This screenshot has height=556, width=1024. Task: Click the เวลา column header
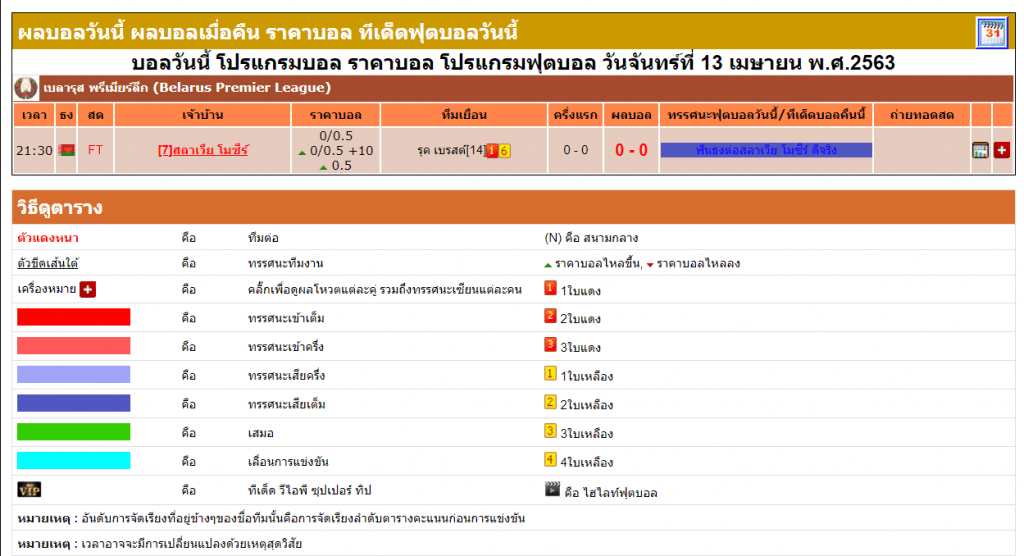(x=34, y=115)
